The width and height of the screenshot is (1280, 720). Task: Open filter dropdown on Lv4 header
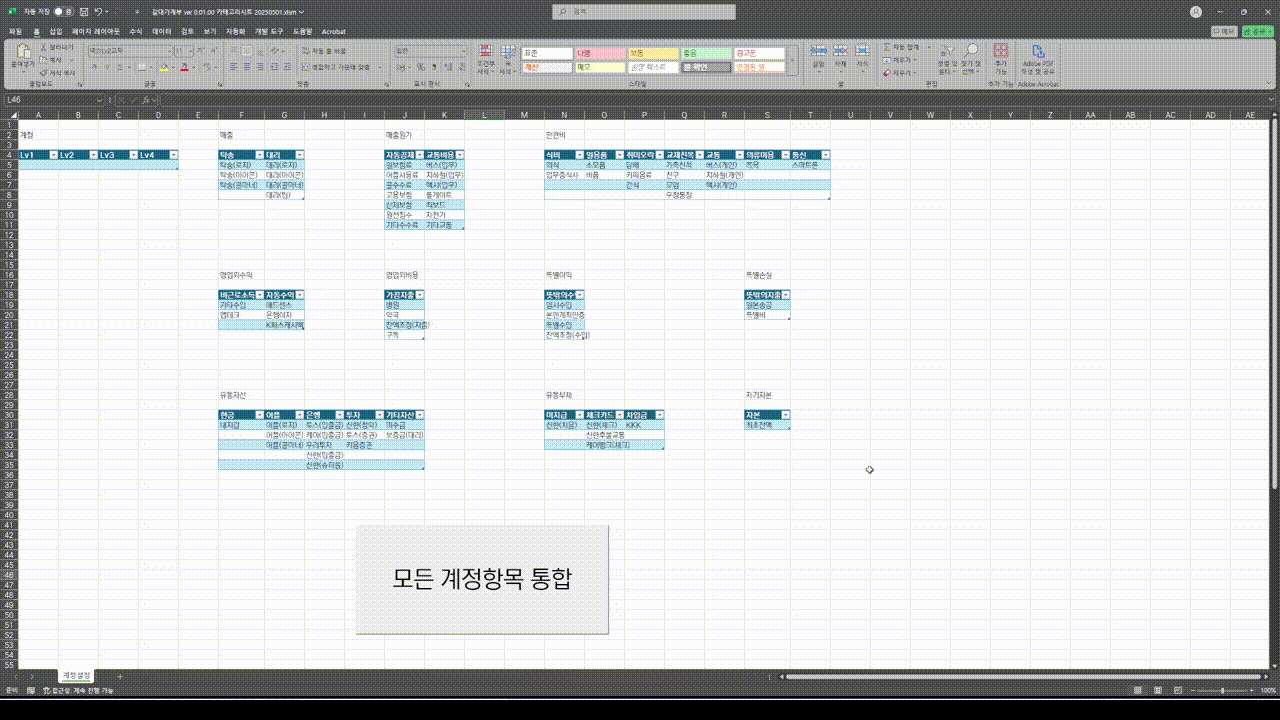pyautogui.click(x=173, y=155)
